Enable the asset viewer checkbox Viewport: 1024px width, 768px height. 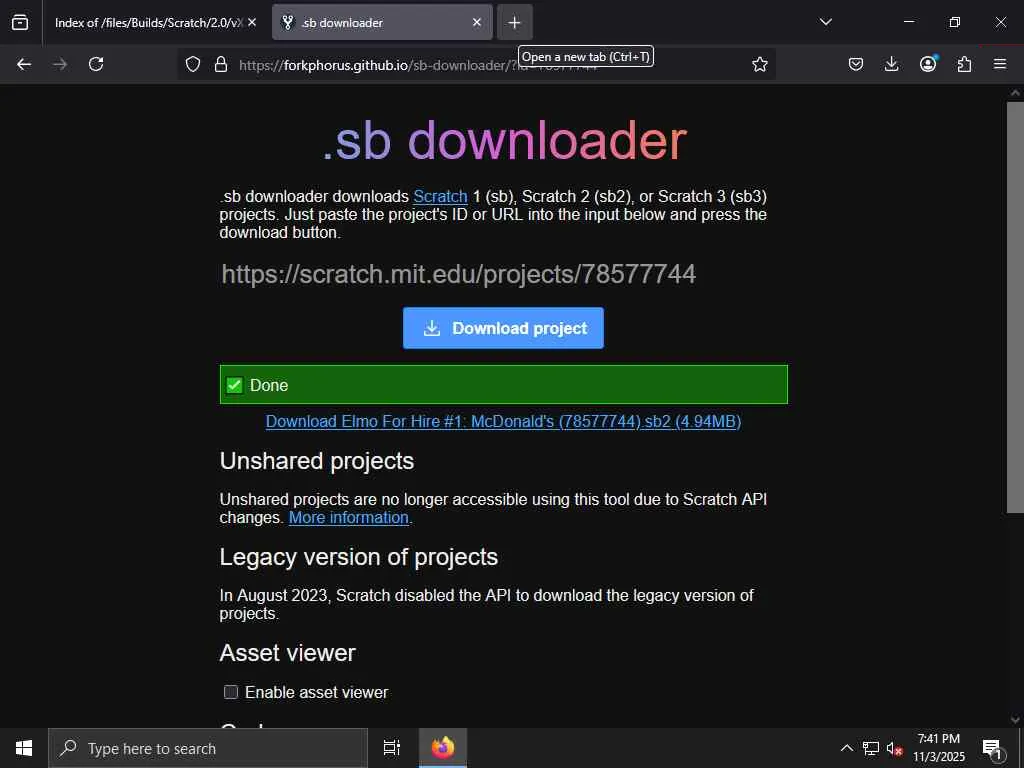tap(231, 692)
